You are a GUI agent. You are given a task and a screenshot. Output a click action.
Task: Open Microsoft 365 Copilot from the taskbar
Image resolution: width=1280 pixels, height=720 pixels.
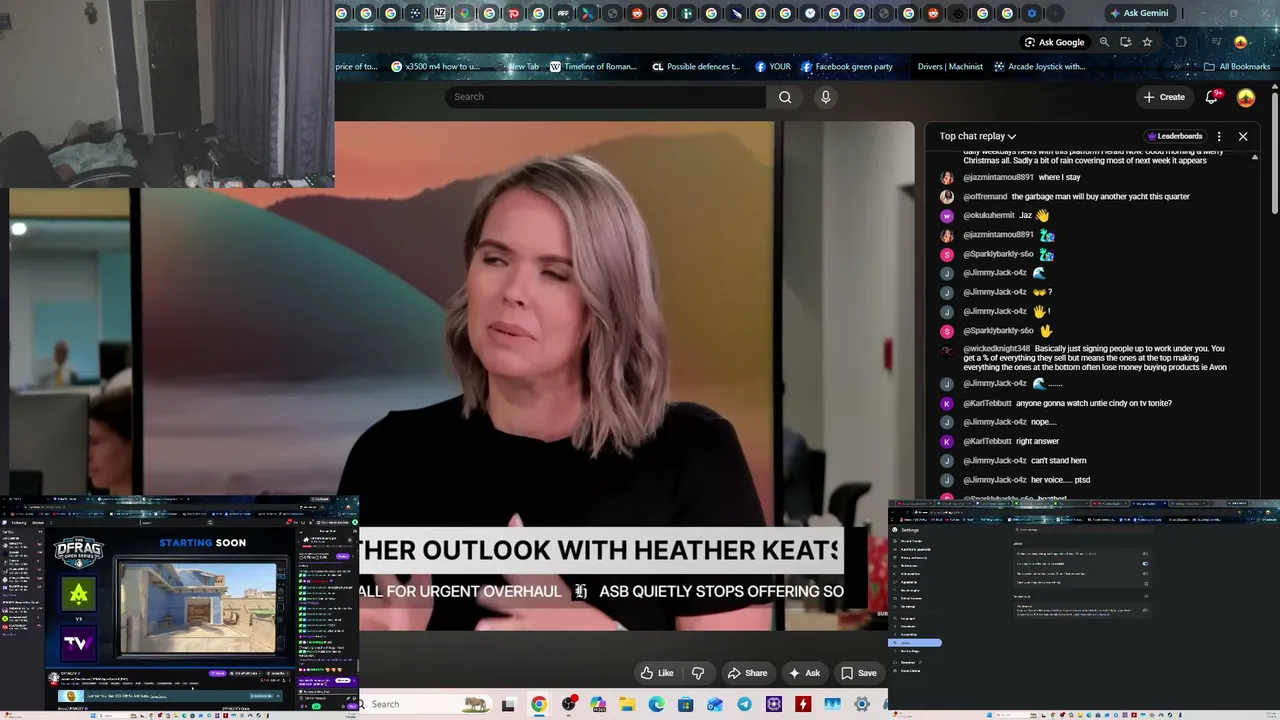point(598,704)
